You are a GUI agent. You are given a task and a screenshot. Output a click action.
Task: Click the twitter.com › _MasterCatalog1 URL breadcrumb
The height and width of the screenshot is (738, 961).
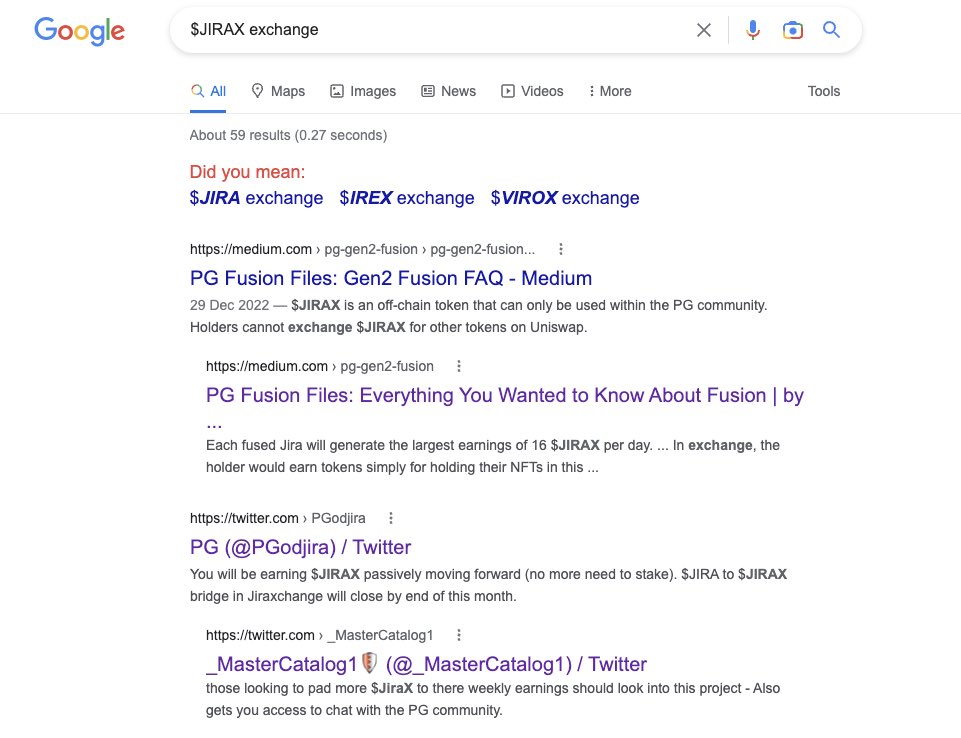click(x=319, y=636)
